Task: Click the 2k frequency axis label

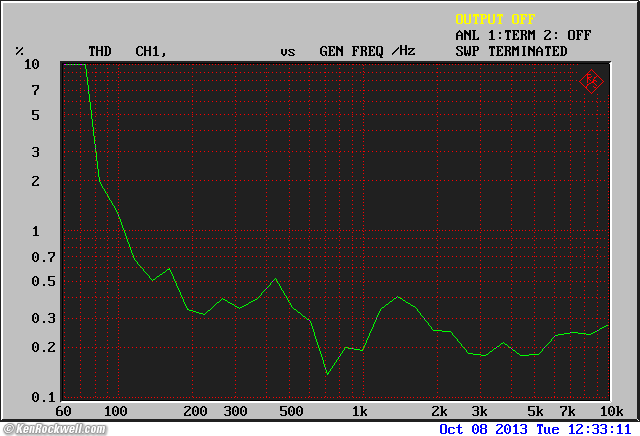Action: 439,411
